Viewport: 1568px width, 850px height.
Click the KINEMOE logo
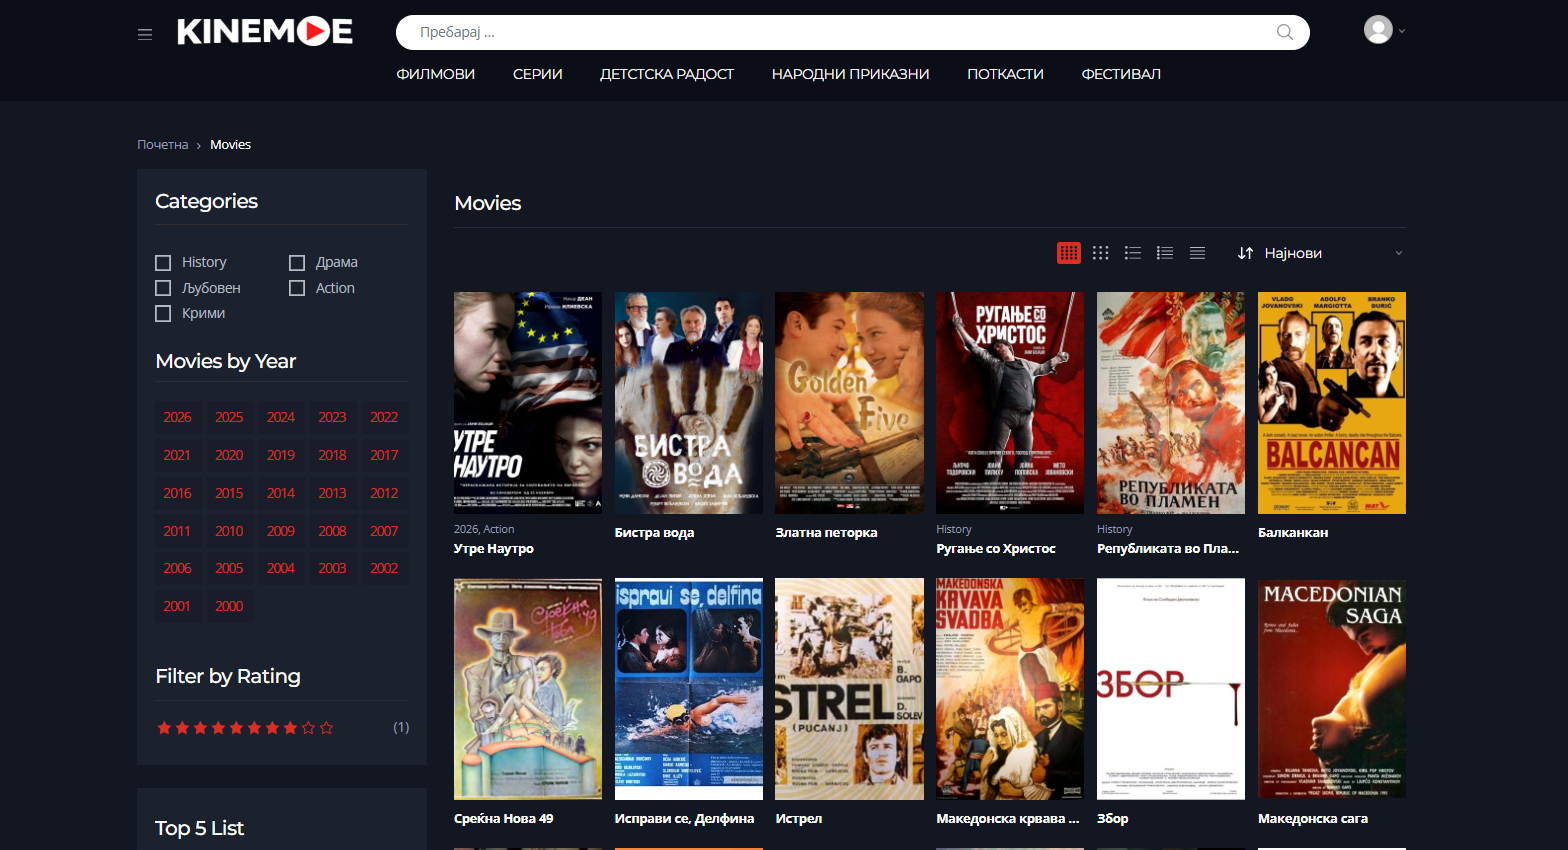point(265,32)
